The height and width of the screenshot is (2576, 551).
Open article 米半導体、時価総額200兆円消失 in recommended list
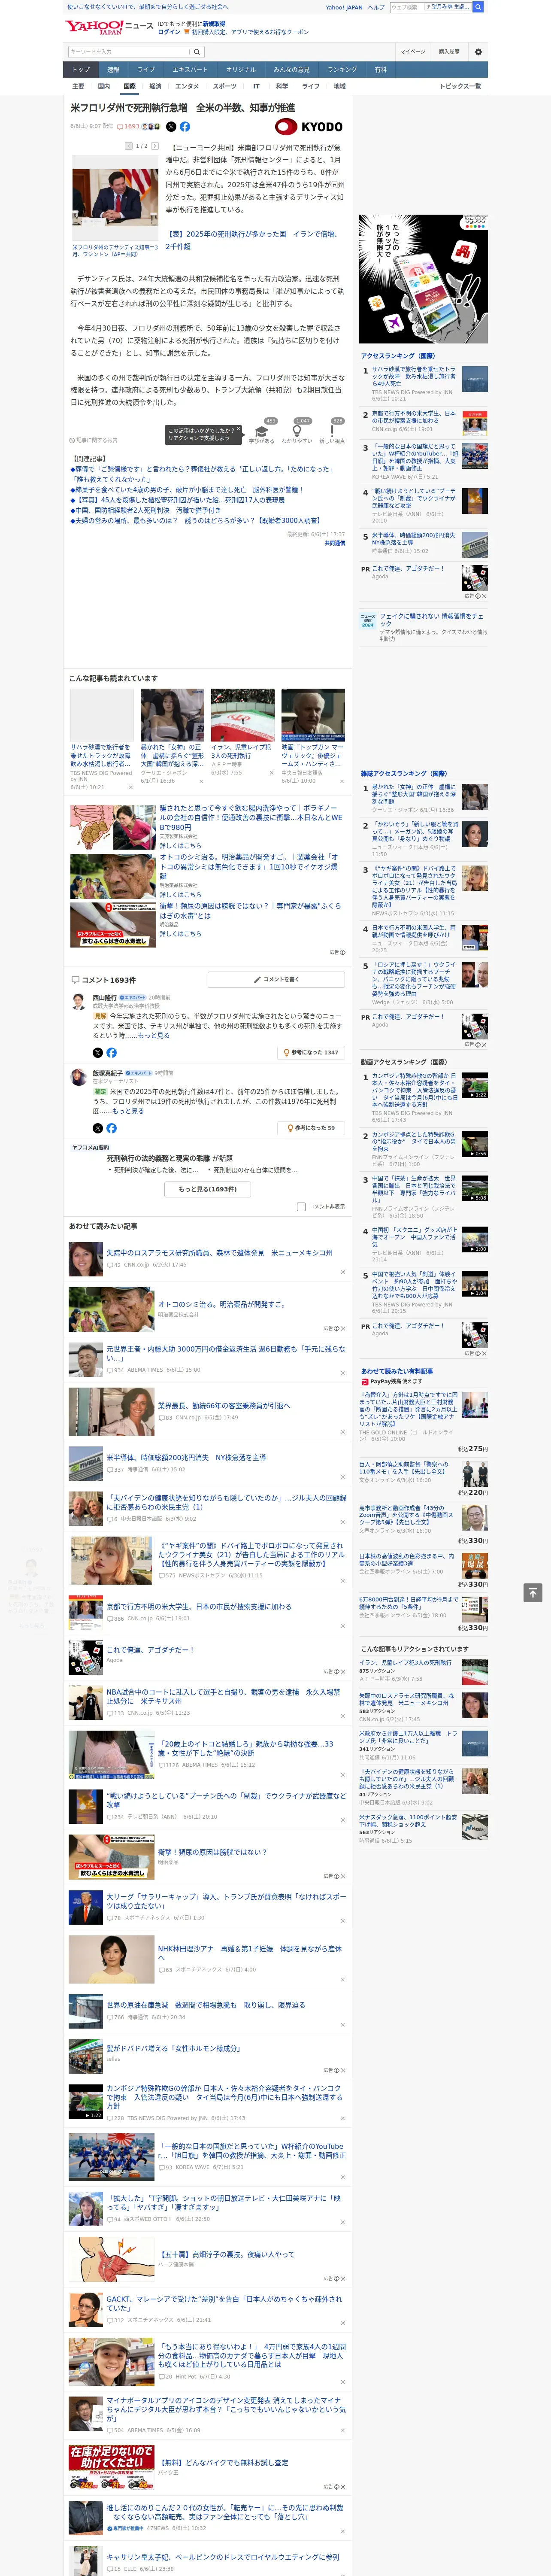point(186,1458)
